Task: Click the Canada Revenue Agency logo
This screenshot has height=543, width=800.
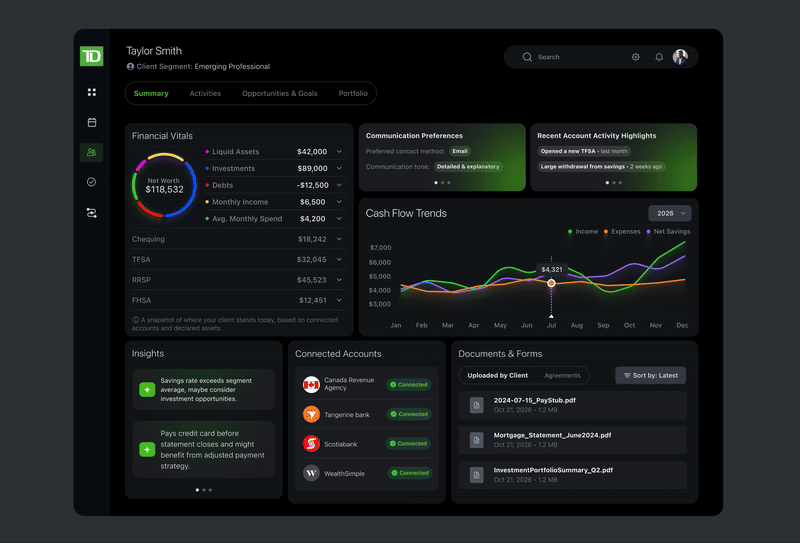Action: tap(311, 384)
